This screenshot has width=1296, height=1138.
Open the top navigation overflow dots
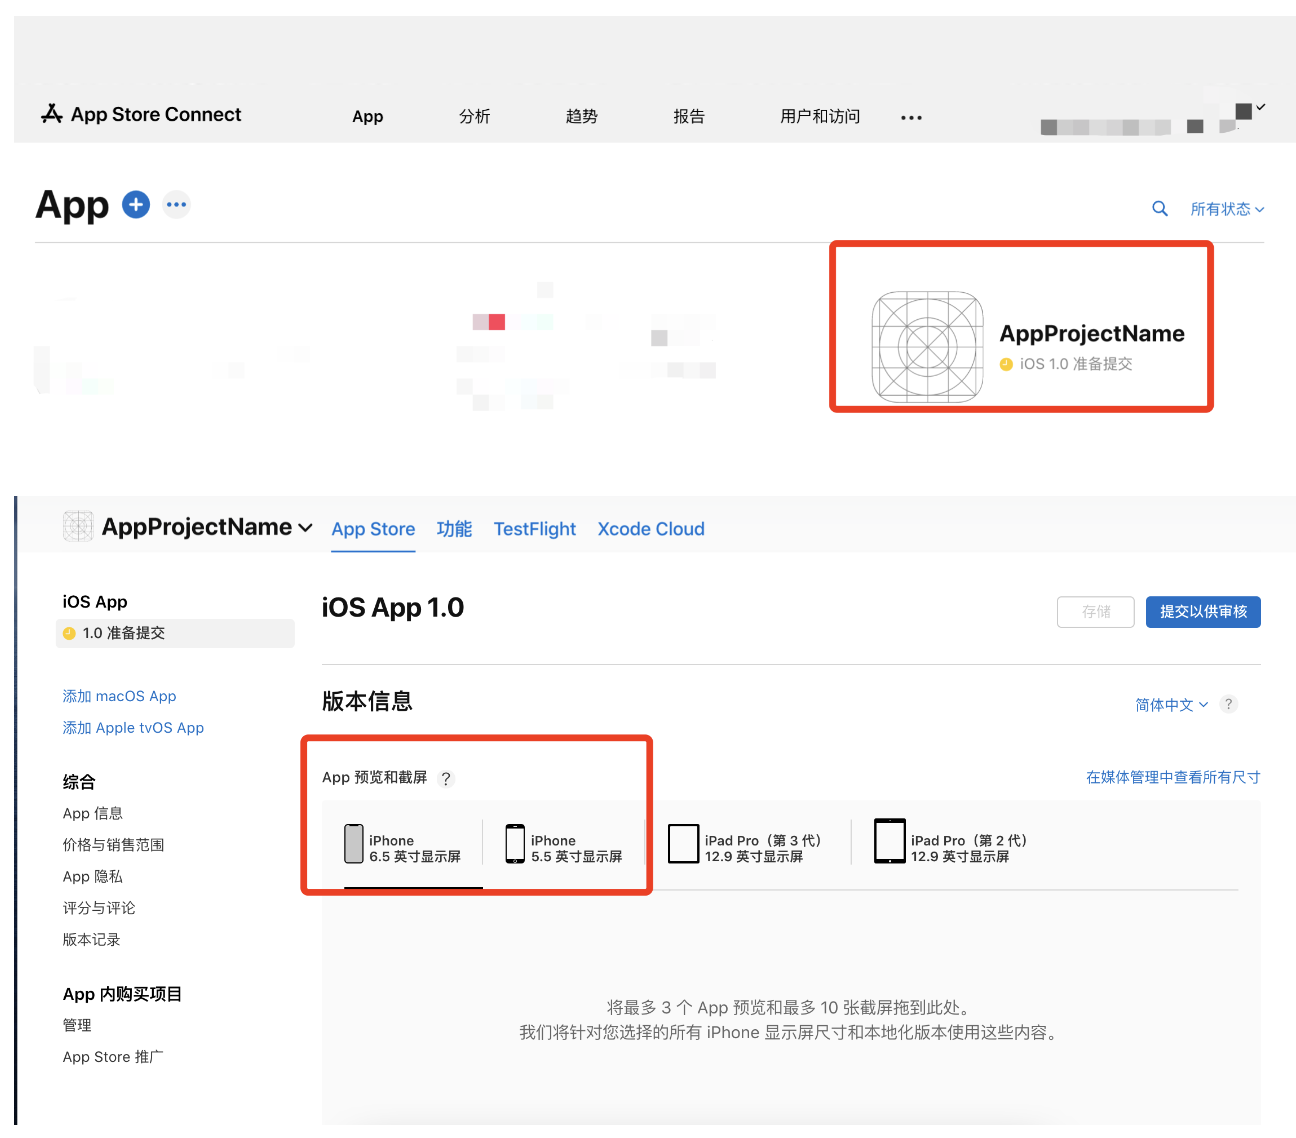coord(911,117)
